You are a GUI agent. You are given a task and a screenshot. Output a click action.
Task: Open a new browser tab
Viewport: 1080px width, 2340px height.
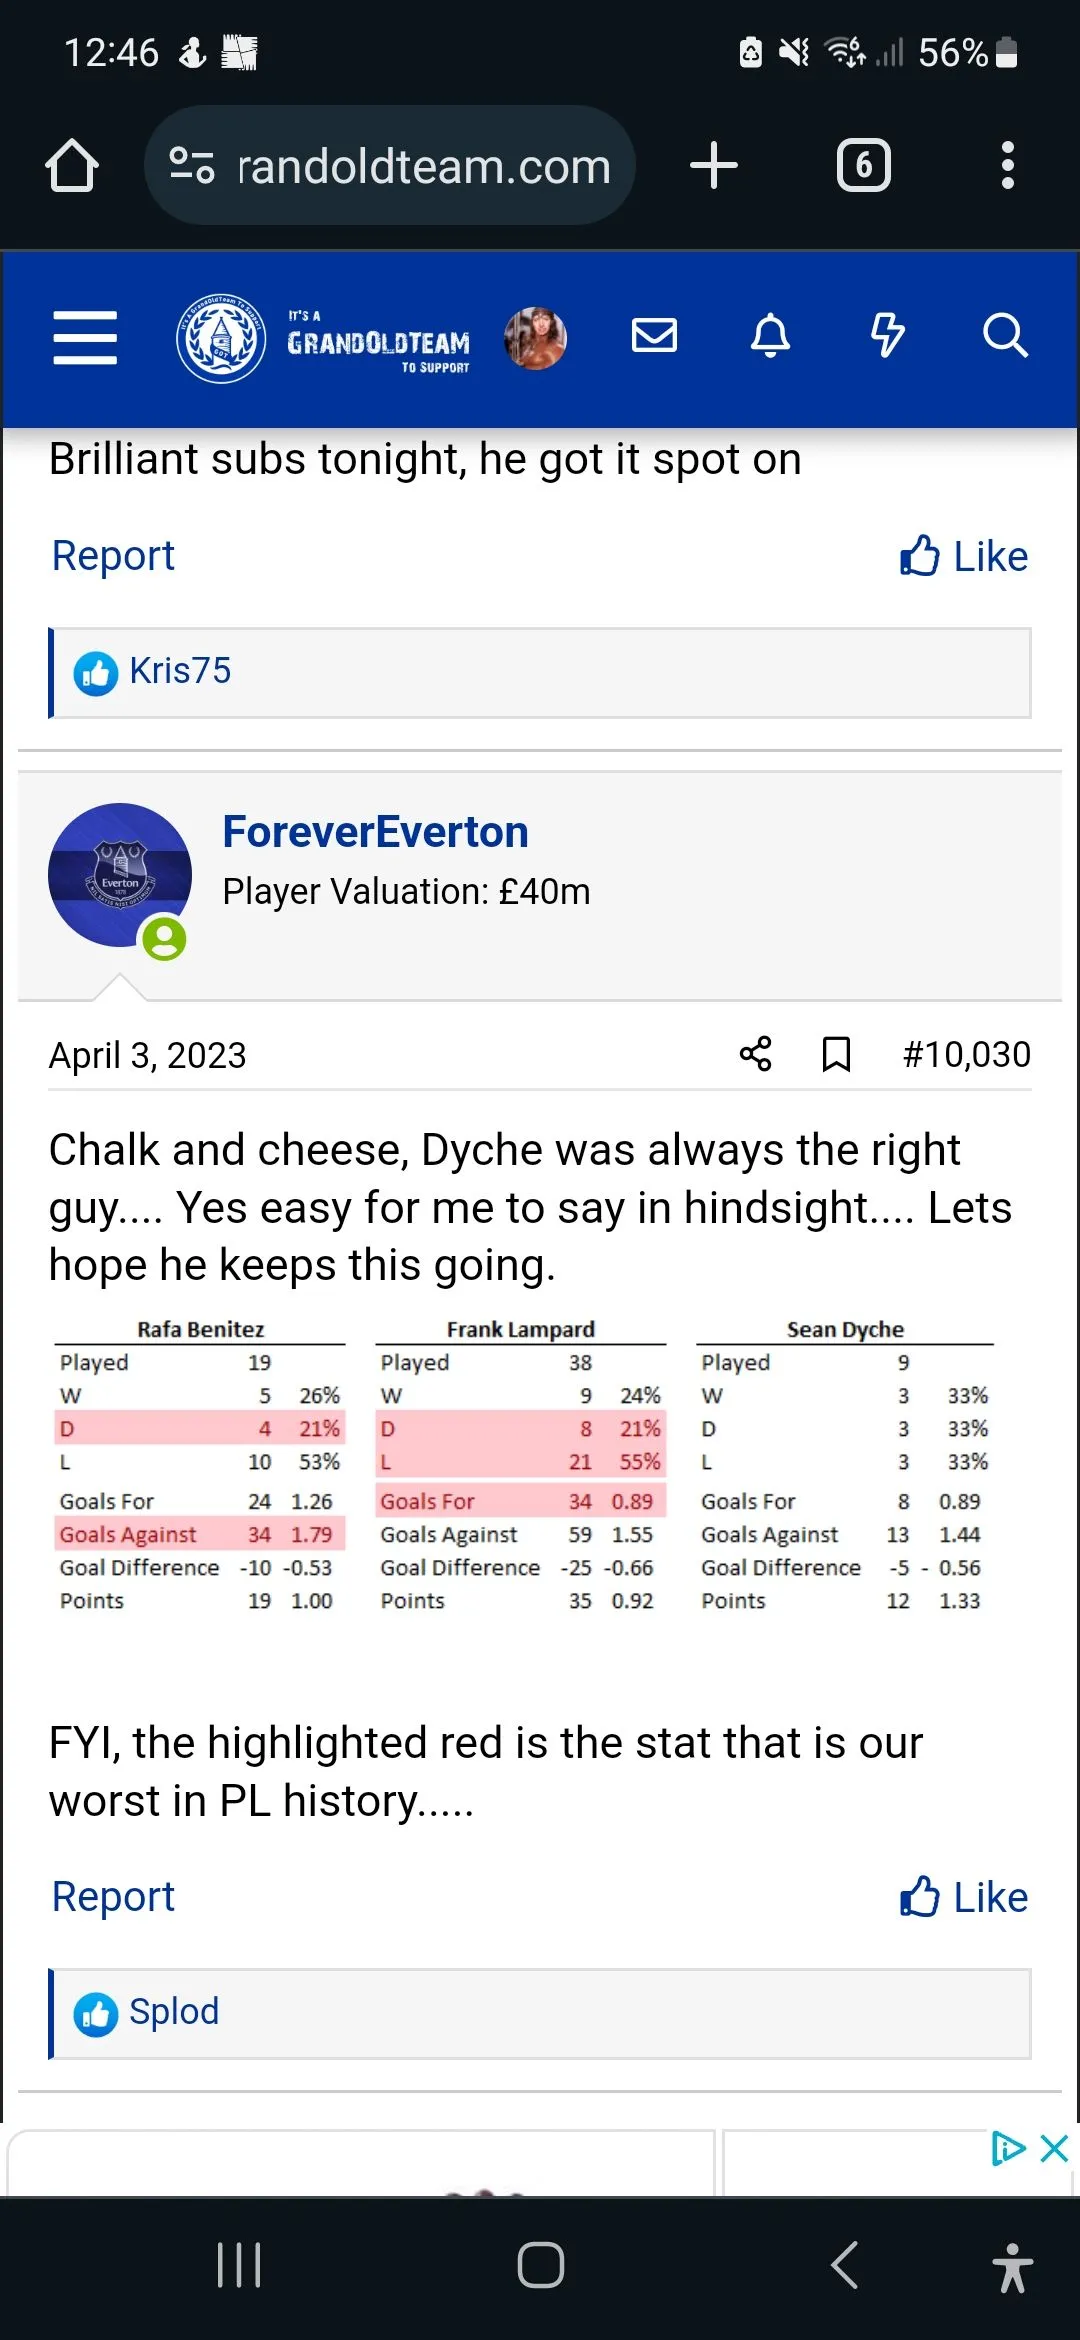click(x=714, y=165)
